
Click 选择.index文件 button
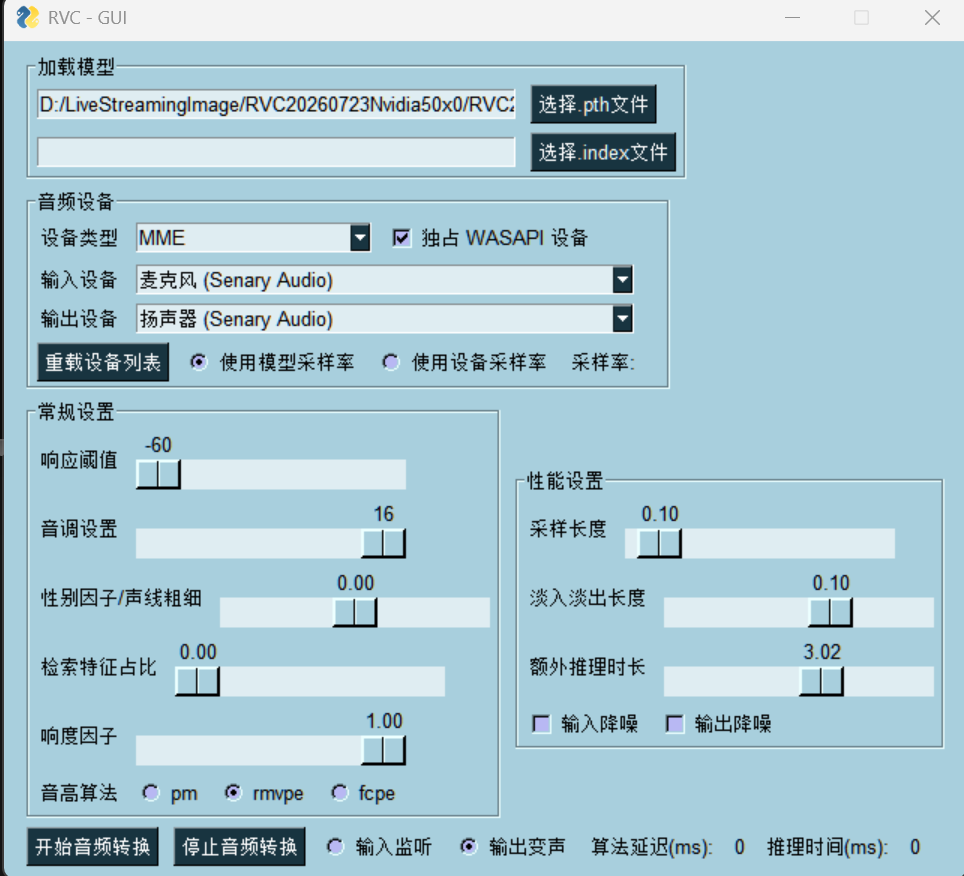point(602,152)
